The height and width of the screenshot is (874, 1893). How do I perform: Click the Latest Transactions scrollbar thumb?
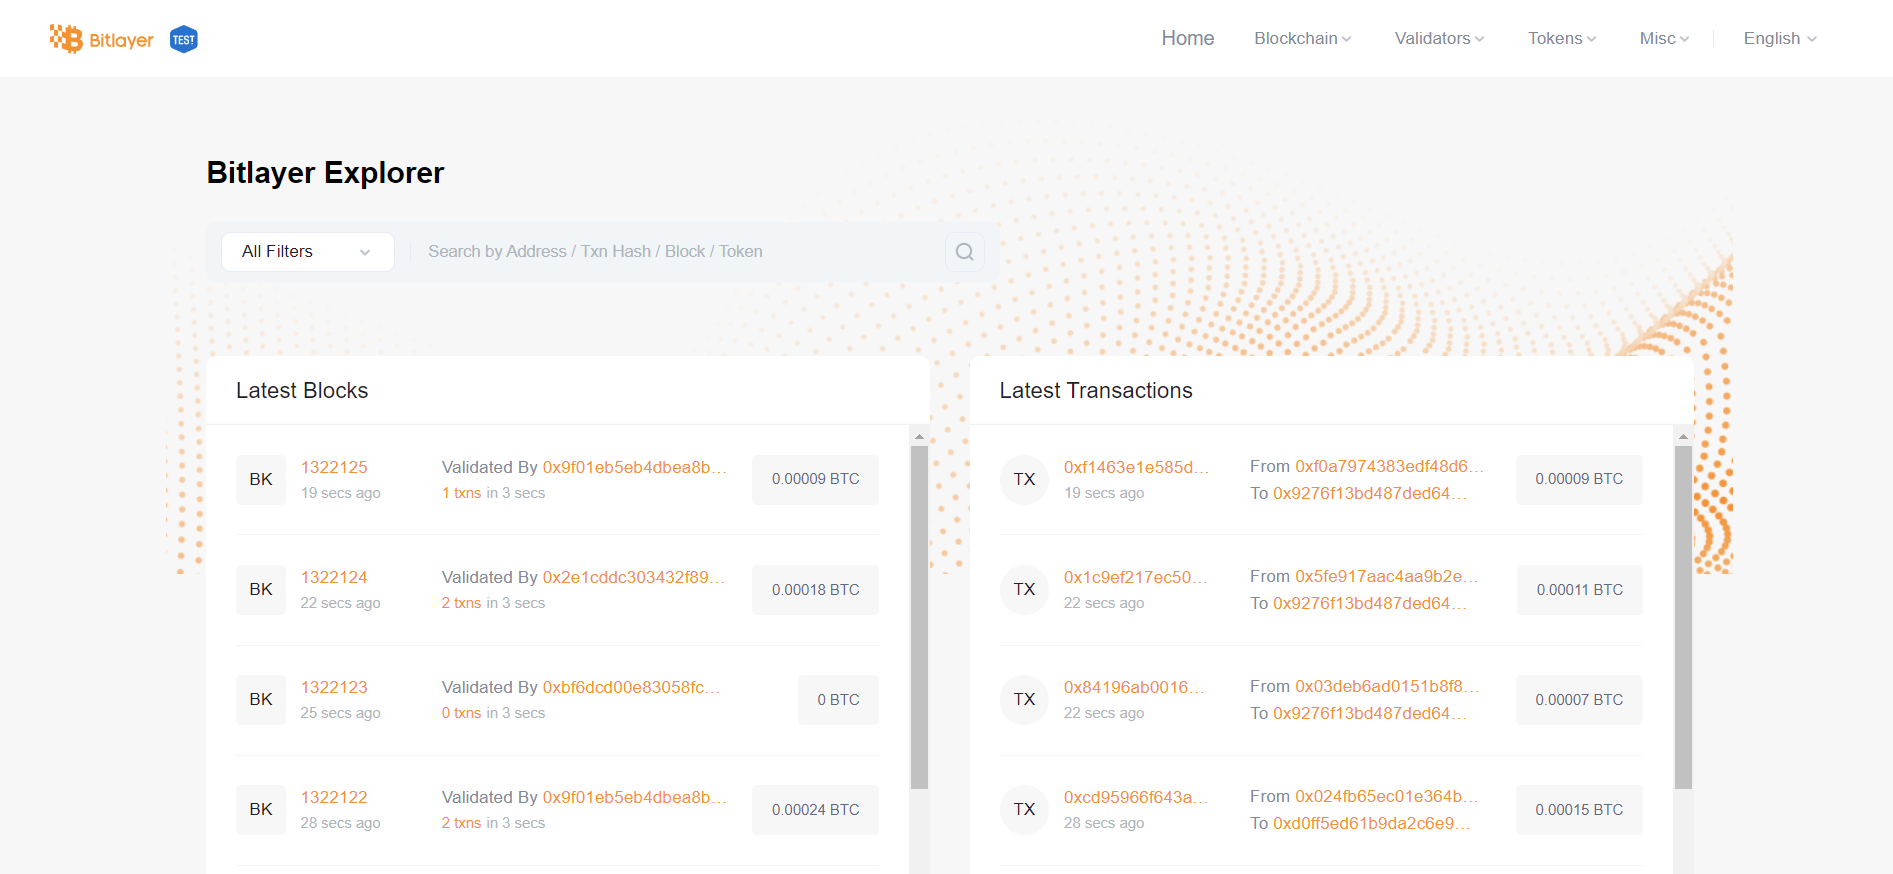pyautogui.click(x=1683, y=617)
